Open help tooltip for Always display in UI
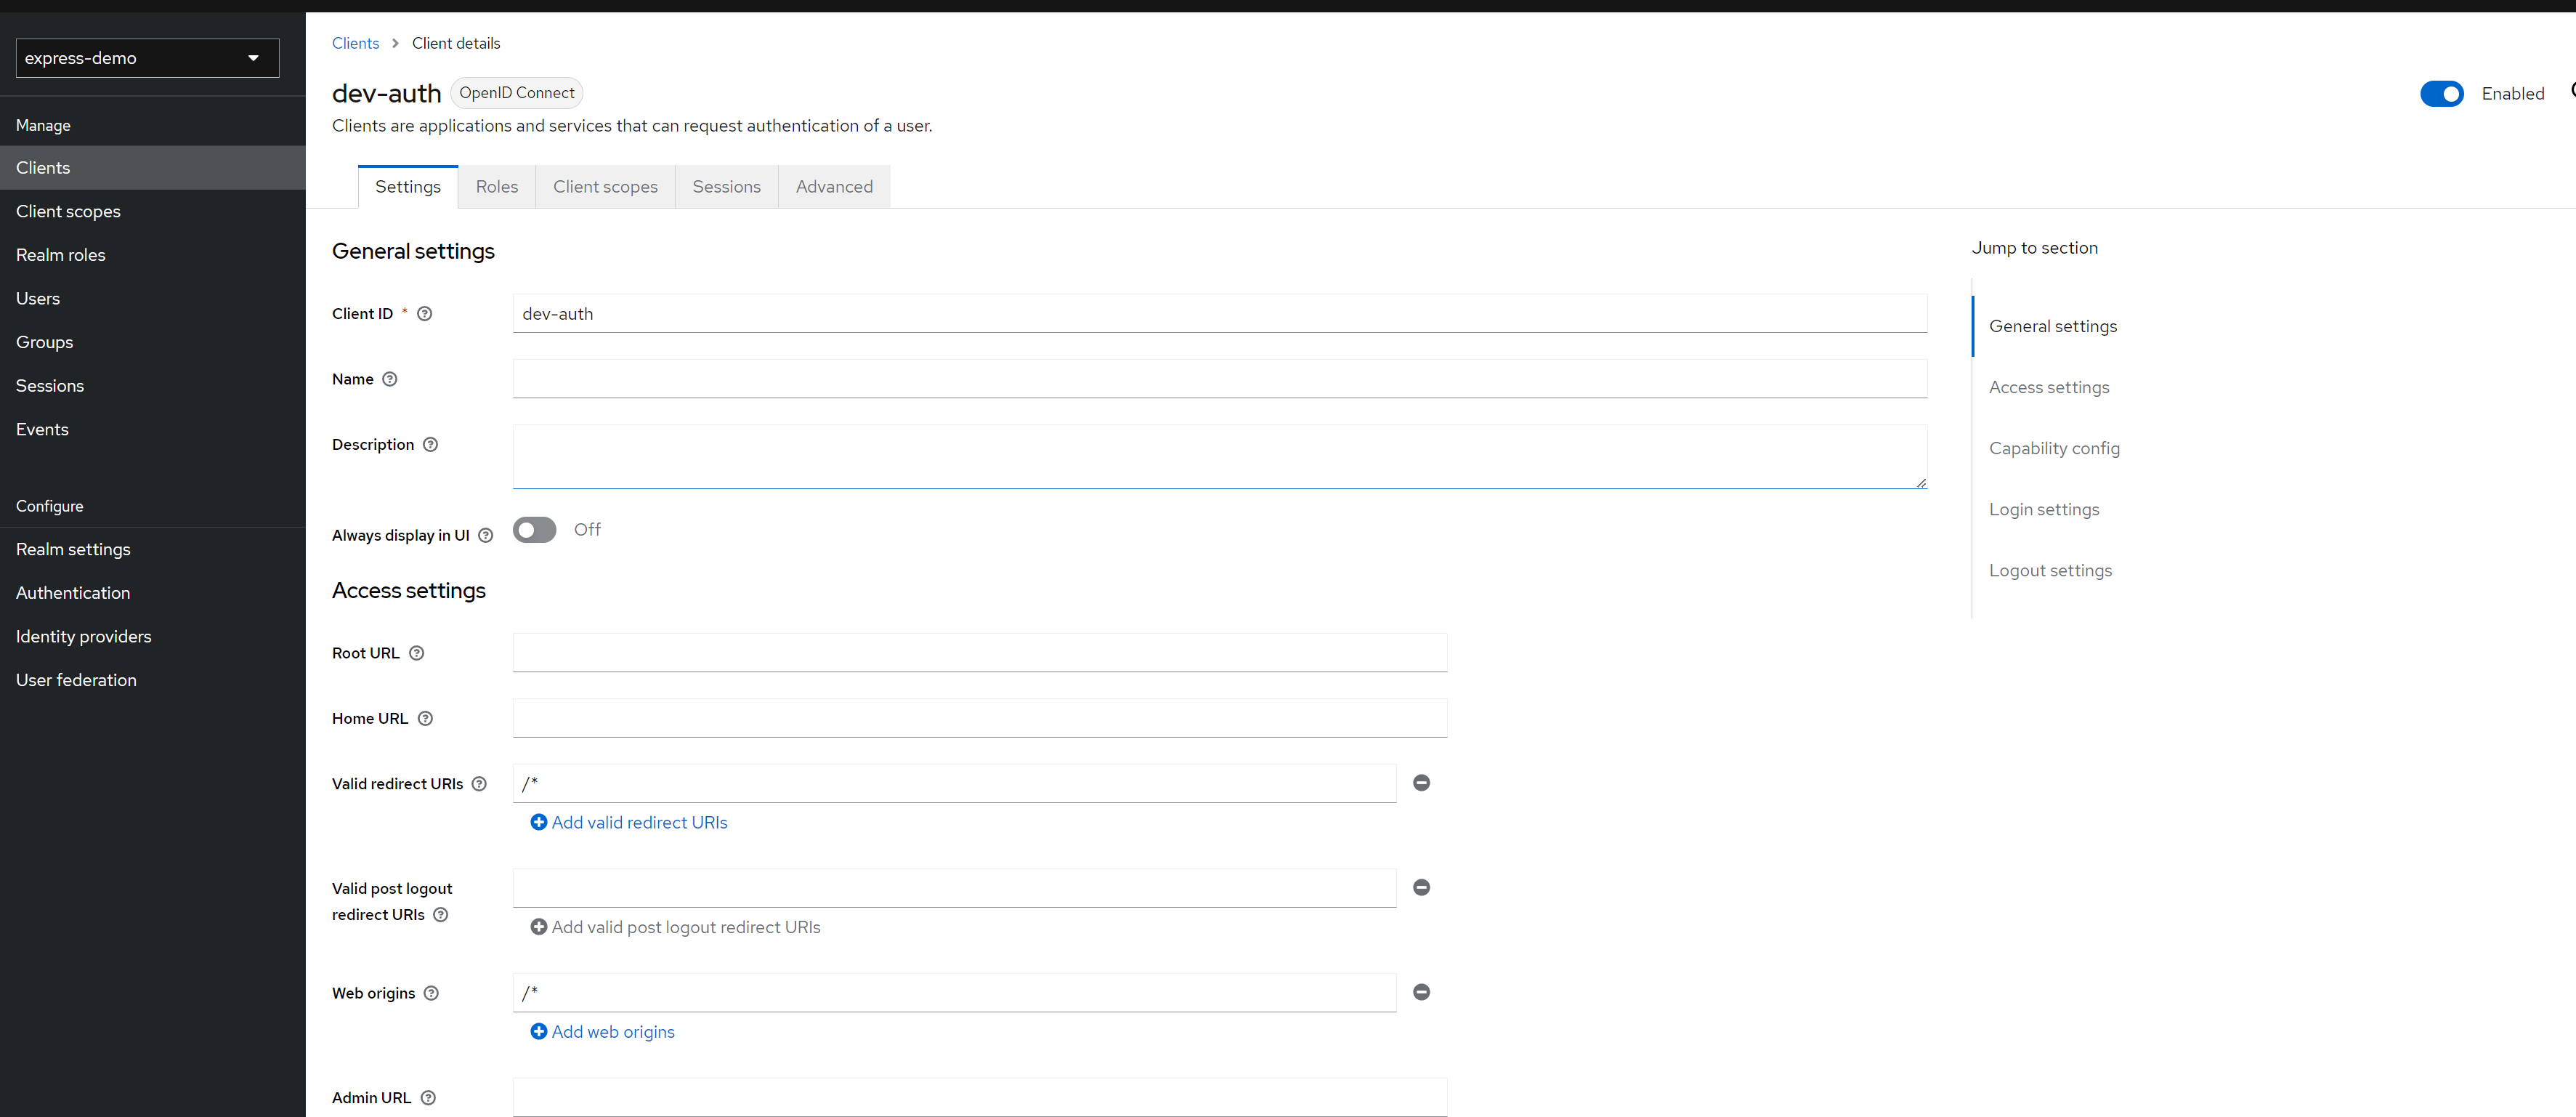 click(485, 535)
